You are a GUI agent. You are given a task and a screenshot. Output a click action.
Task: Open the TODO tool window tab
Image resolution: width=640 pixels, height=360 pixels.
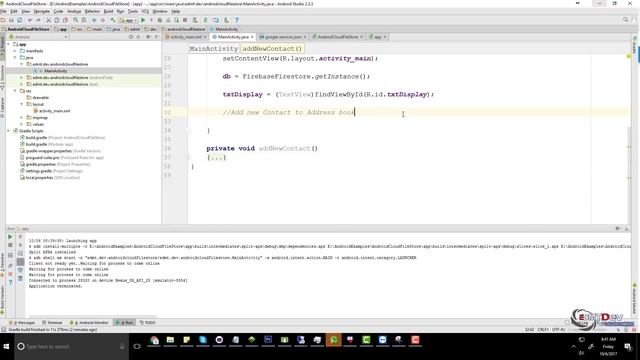(x=148, y=322)
